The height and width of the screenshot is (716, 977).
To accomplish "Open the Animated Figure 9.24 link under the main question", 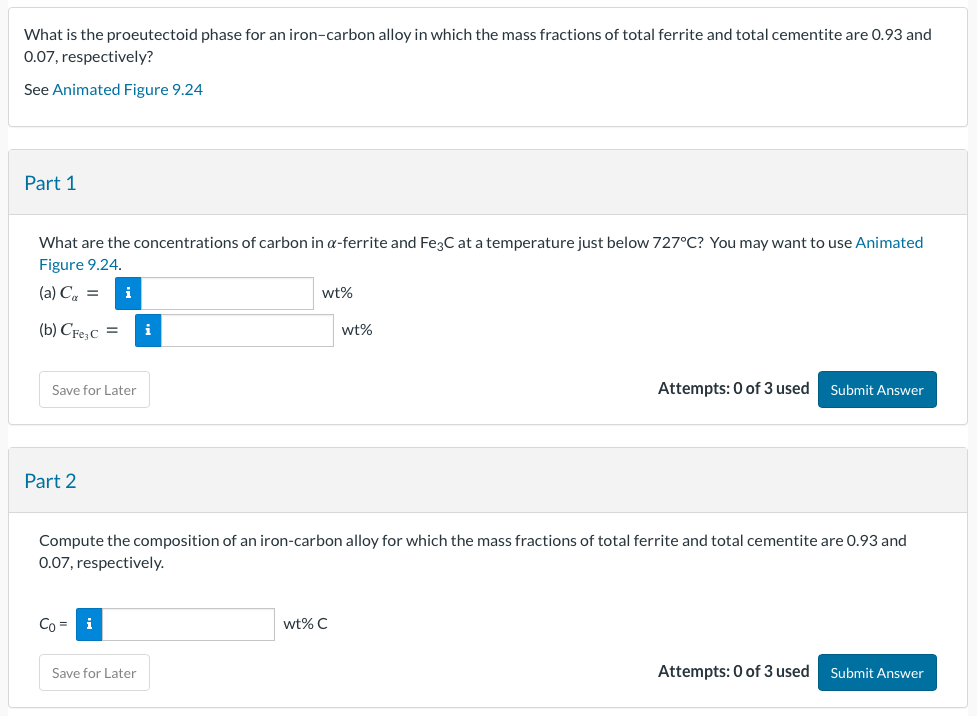I will coord(127,90).
